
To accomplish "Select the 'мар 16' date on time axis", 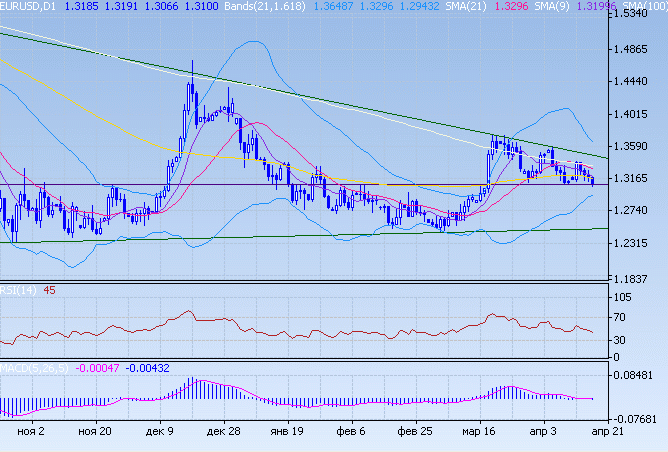I will (x=478, y=432).
